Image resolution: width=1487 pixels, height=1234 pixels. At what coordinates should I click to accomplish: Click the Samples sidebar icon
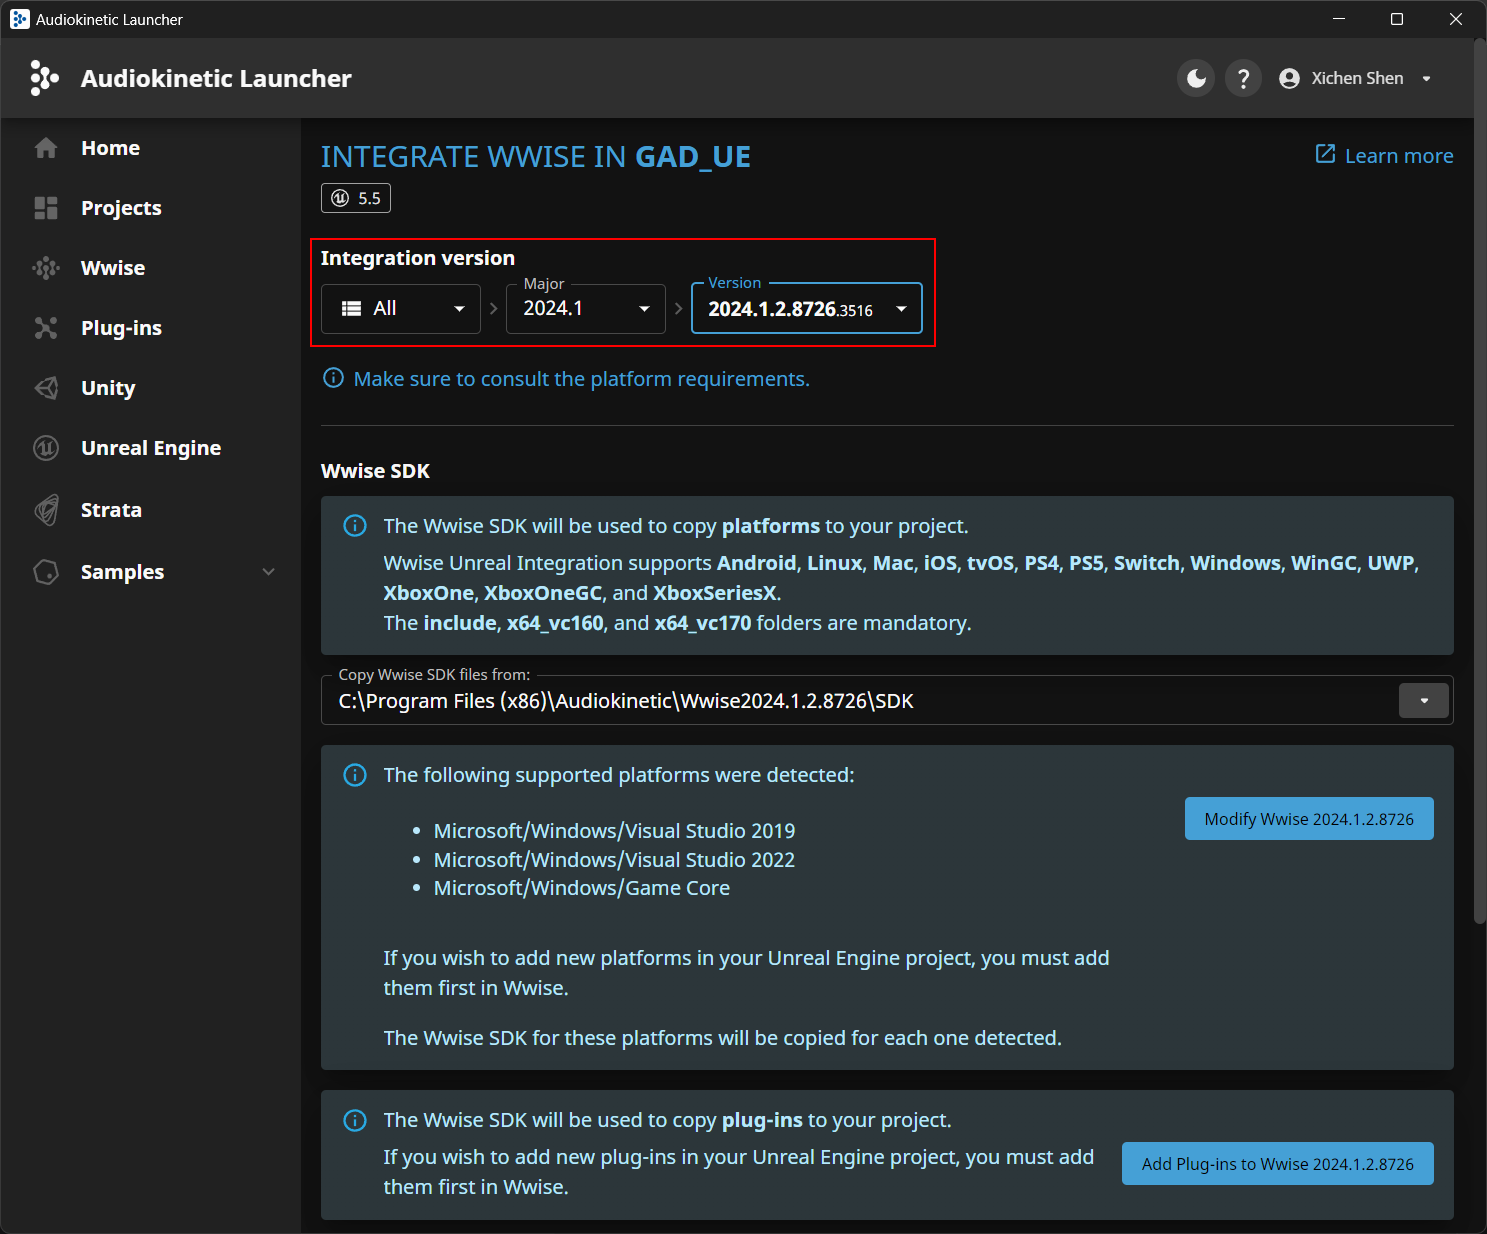[46, 572]
